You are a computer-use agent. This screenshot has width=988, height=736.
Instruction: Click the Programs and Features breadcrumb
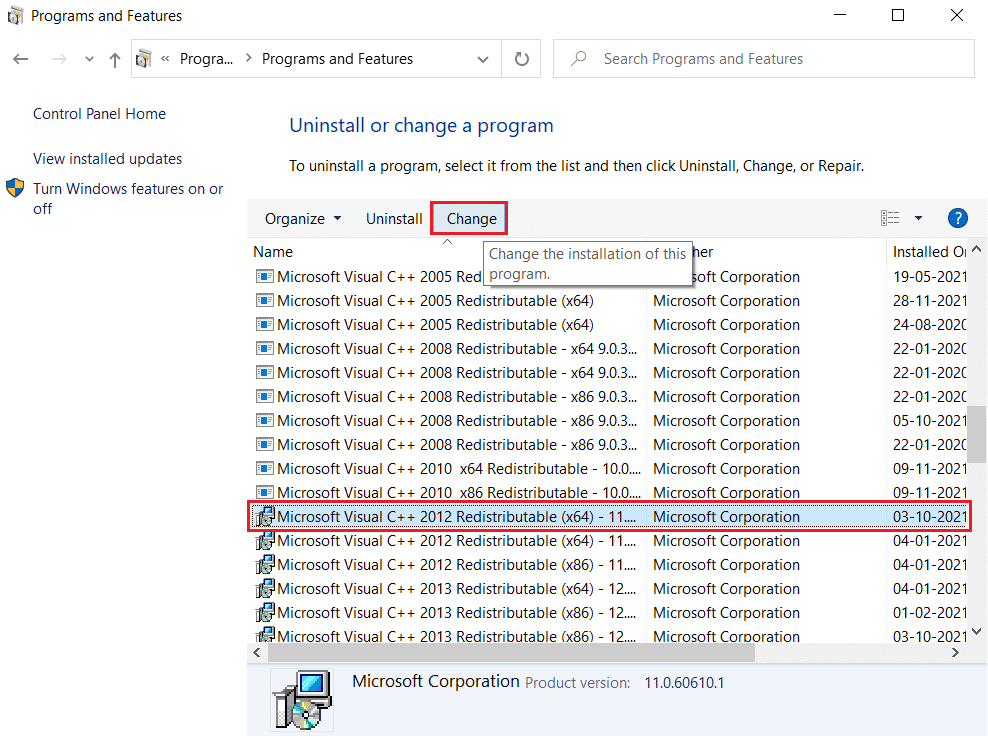tap(337, 59)
